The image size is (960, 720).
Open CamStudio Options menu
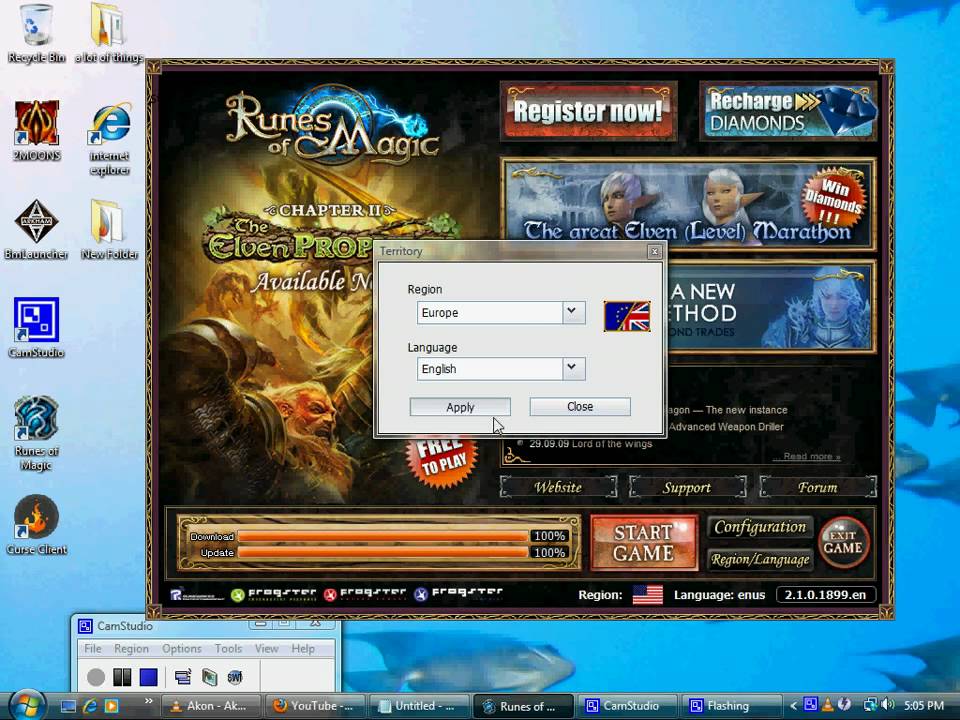pyautogui.click(x=181, y=648)
